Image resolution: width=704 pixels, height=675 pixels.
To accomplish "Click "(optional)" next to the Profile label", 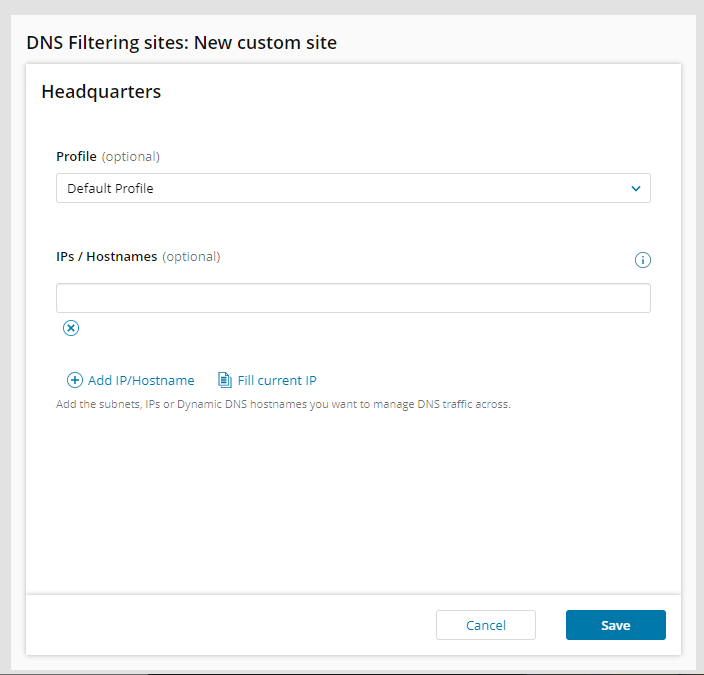I will (x=131, y=156).
